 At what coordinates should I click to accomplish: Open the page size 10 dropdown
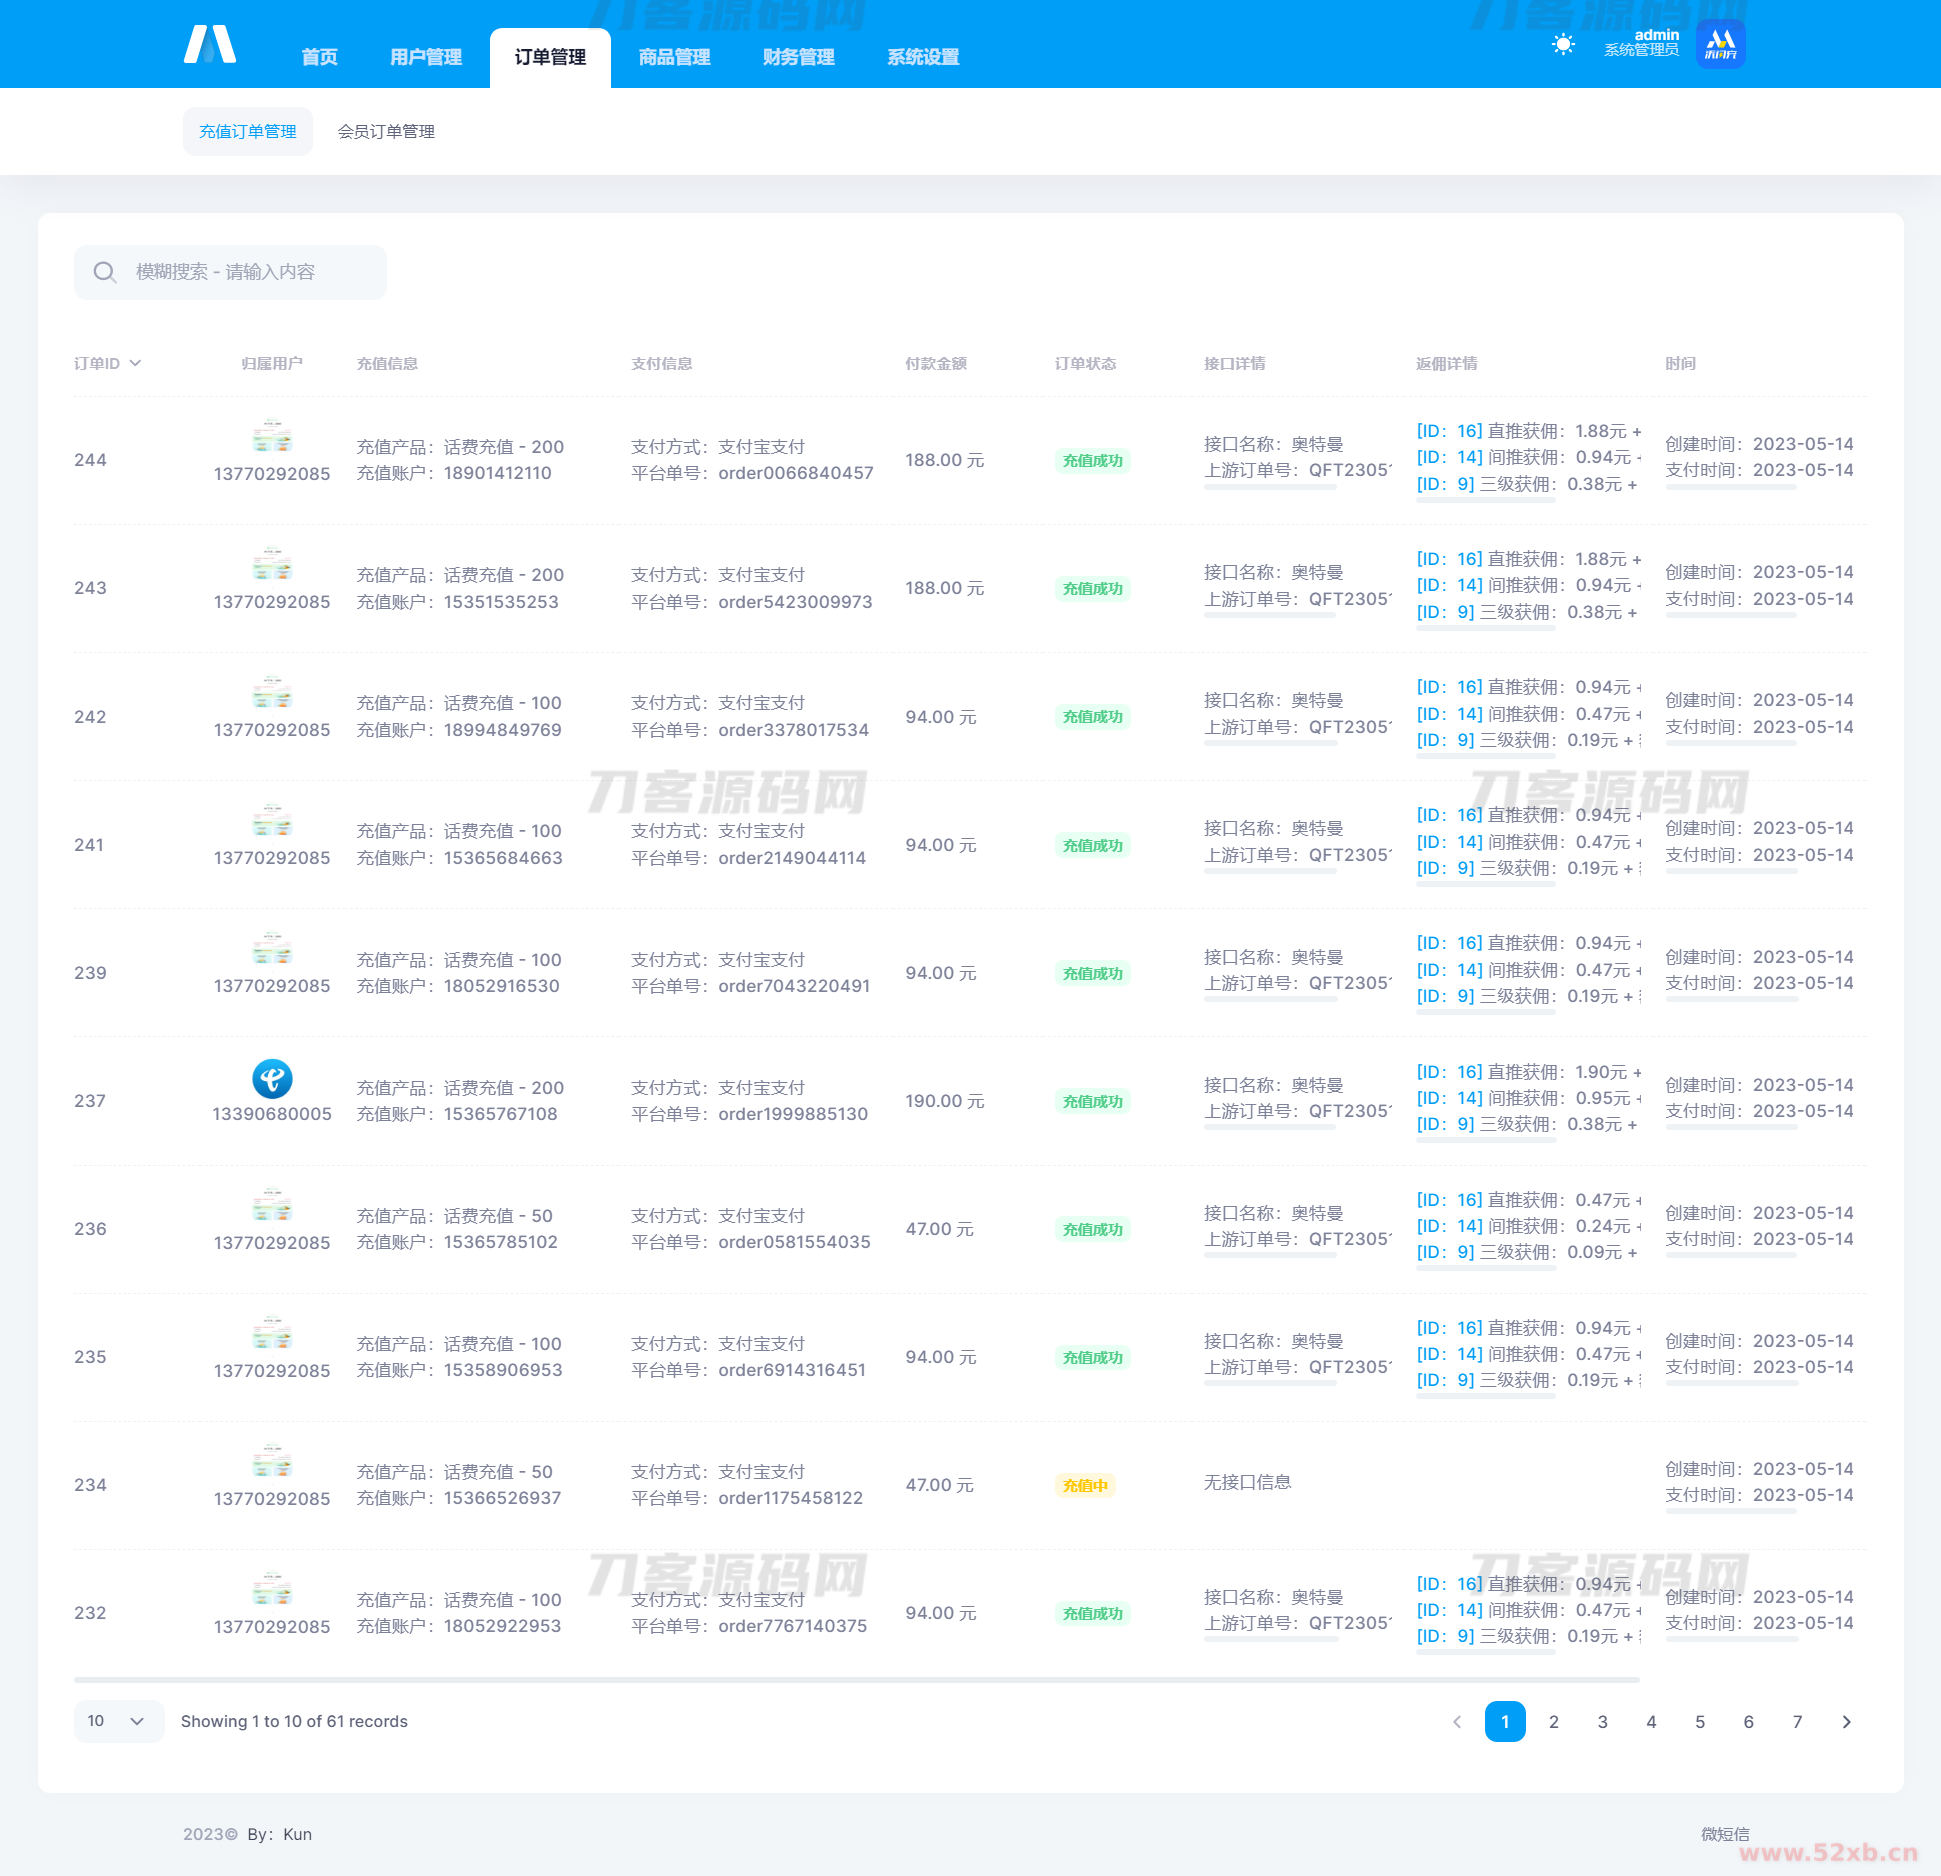(x=117, y=1721)
